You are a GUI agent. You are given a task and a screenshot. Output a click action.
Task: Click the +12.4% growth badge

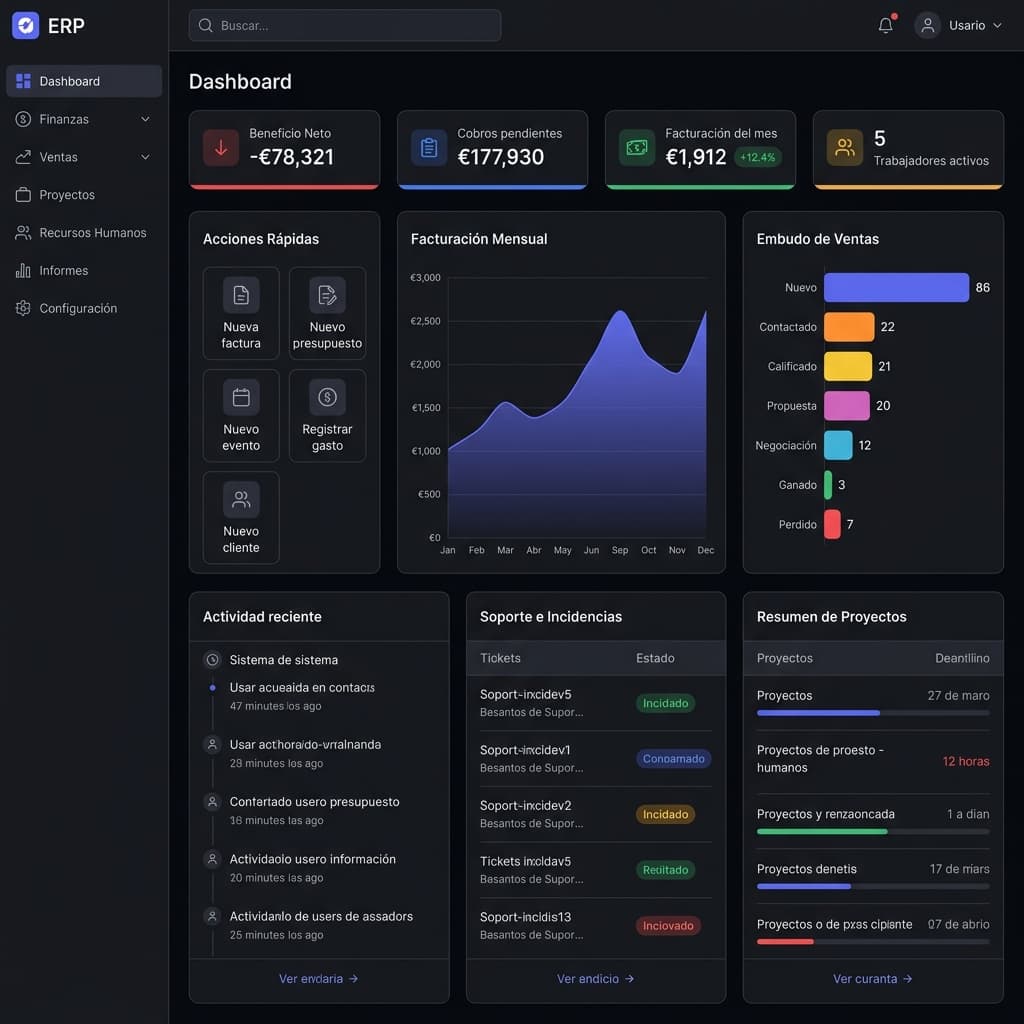[758, 157]
